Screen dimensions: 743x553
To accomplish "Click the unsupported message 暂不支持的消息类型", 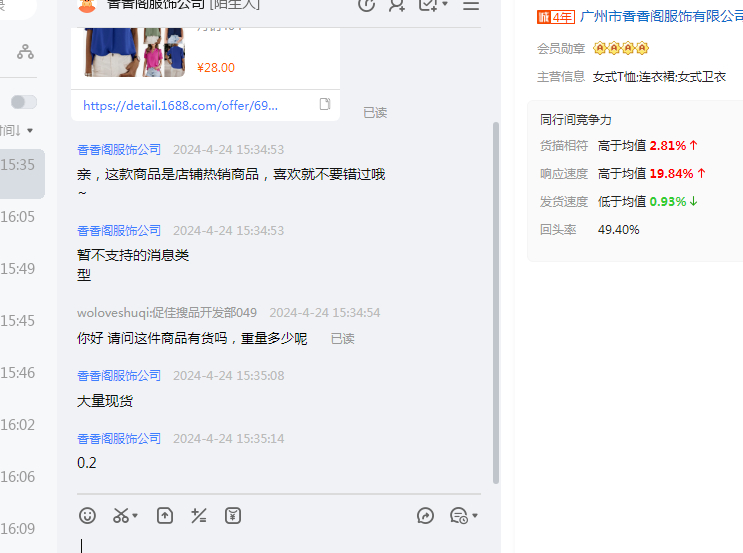I will tap(133, 265).
